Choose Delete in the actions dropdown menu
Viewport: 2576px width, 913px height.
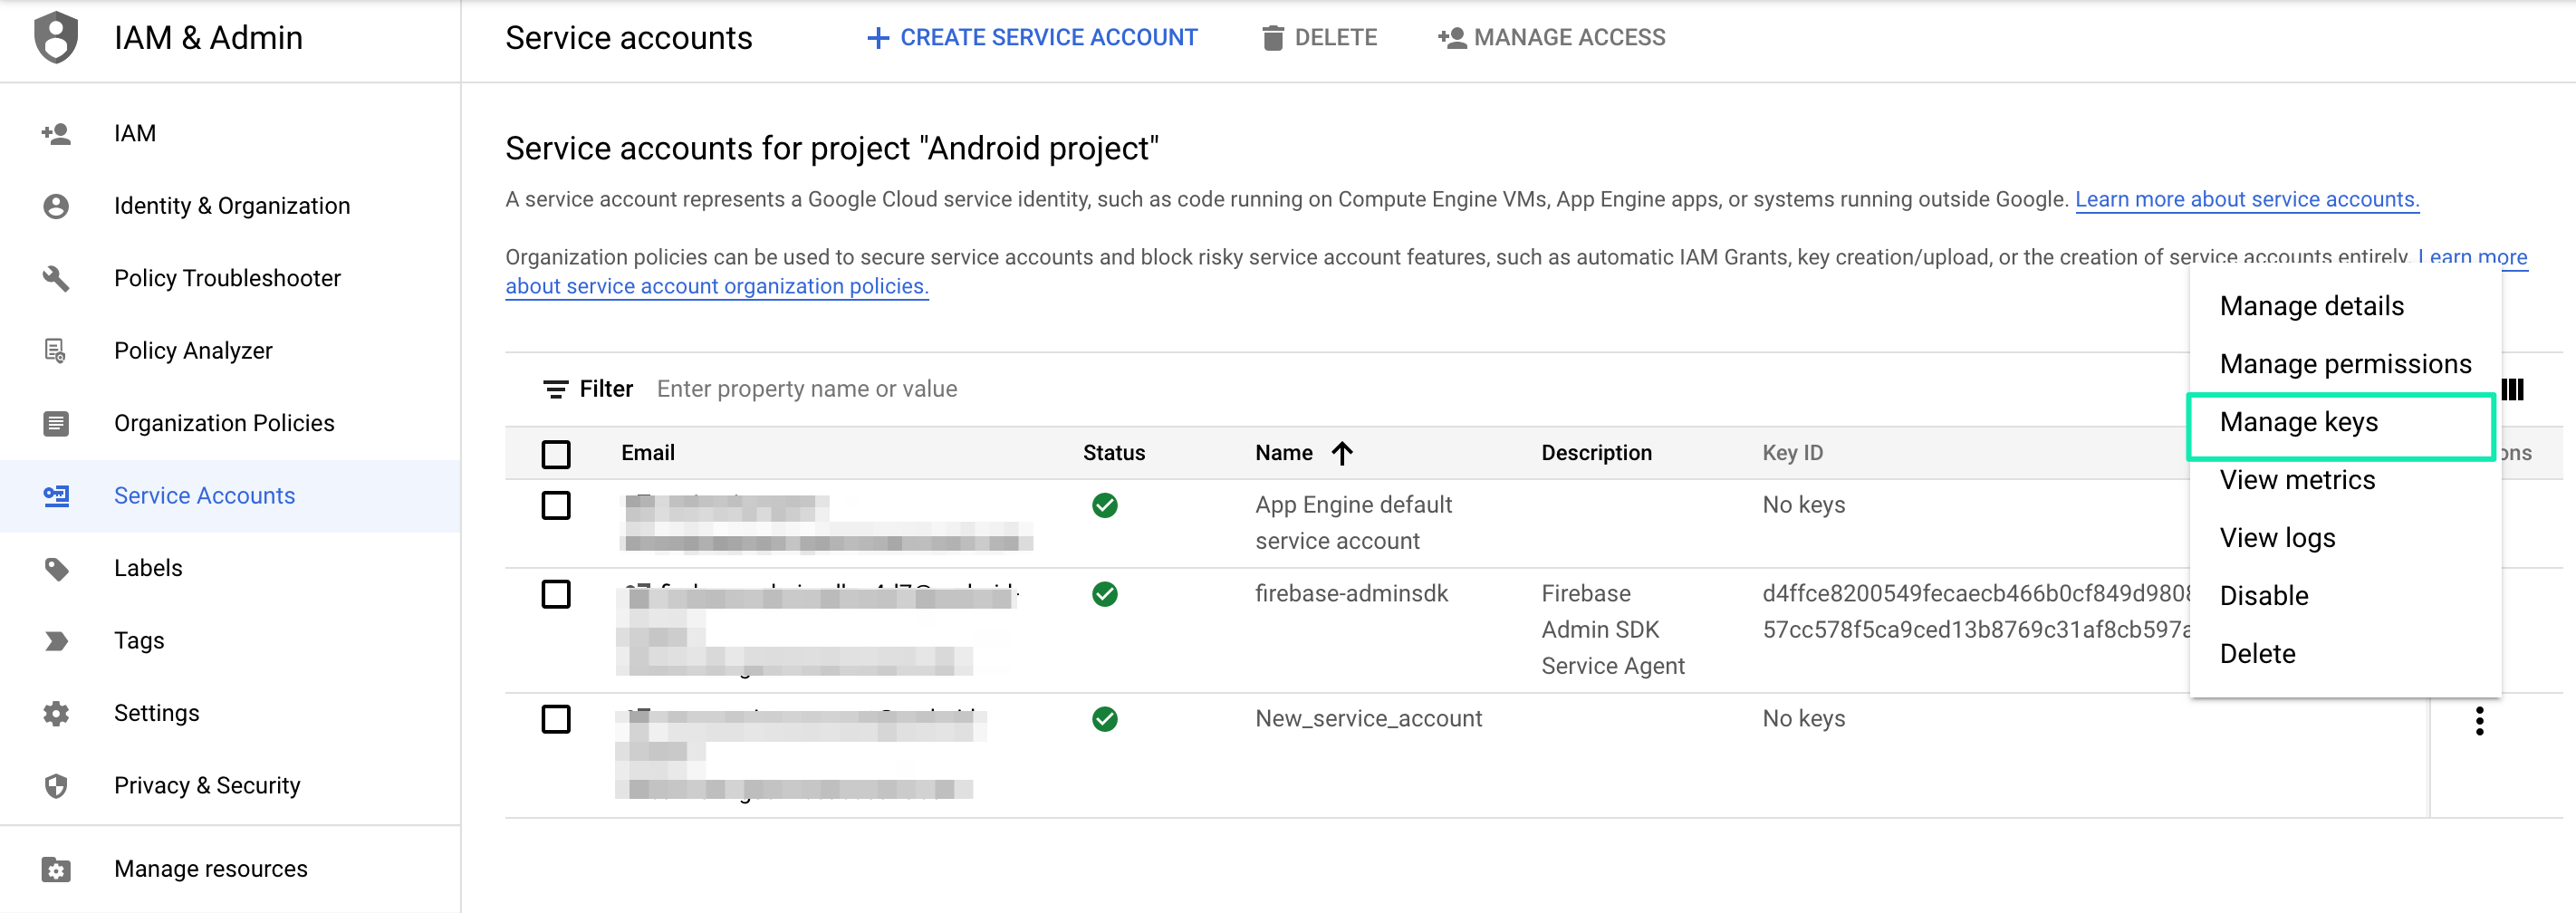[2345, 654]
